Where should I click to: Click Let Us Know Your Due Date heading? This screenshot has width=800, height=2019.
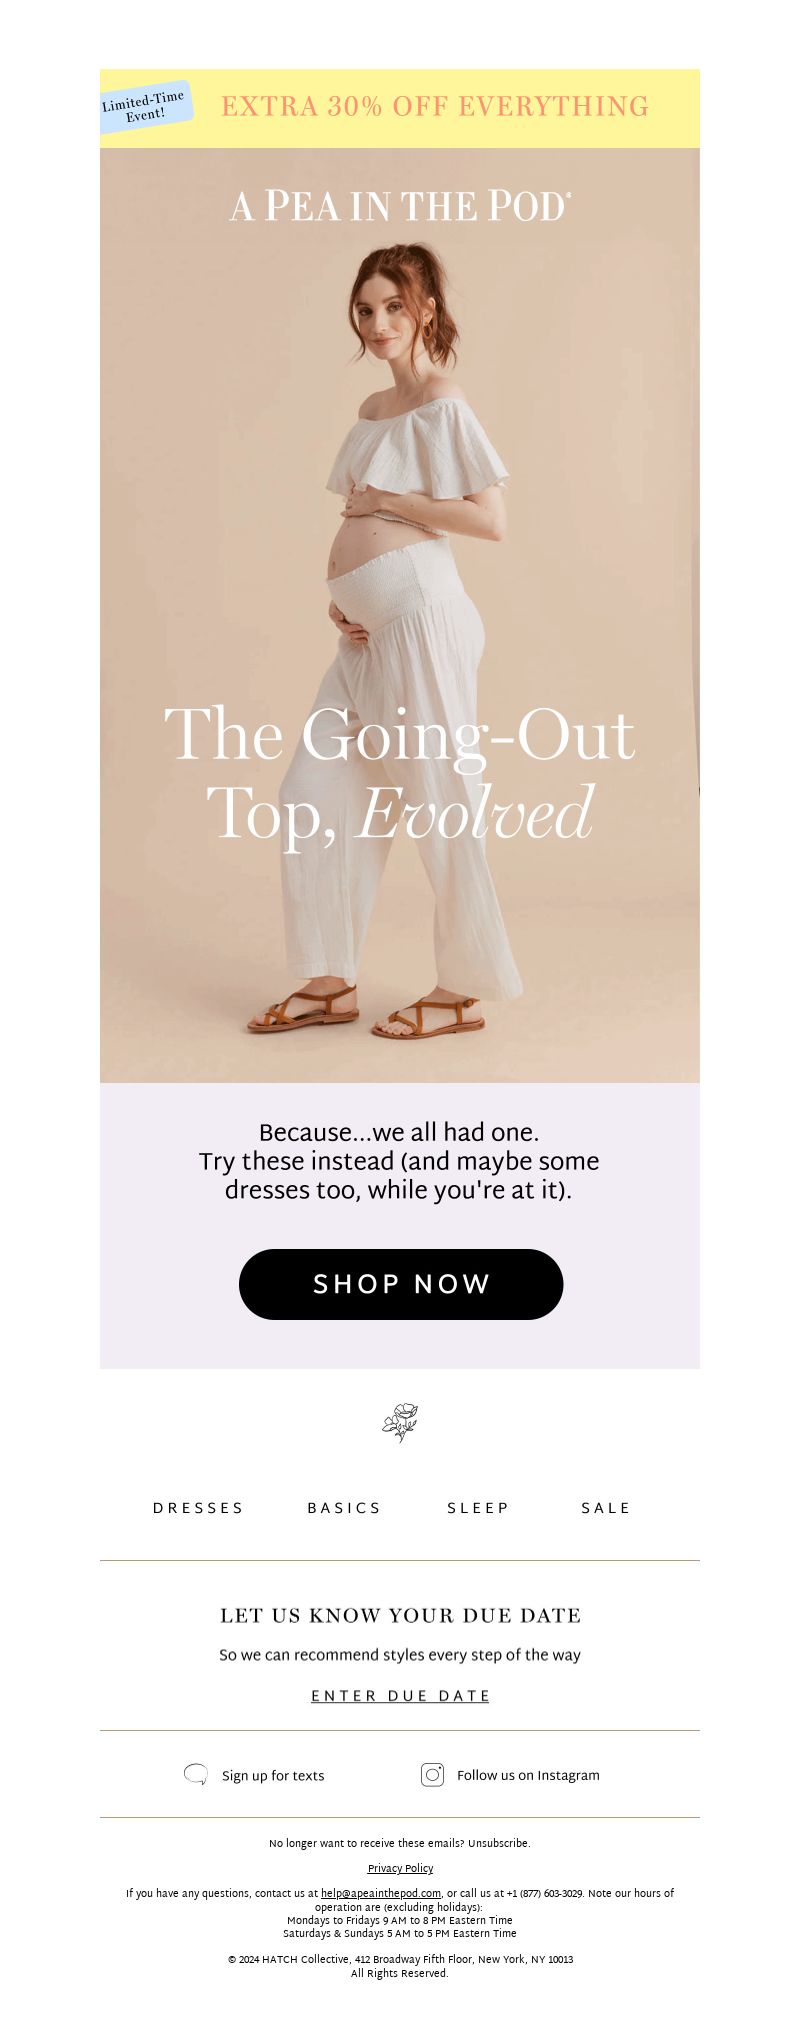pyautogui.click(x=400, y=1615)
